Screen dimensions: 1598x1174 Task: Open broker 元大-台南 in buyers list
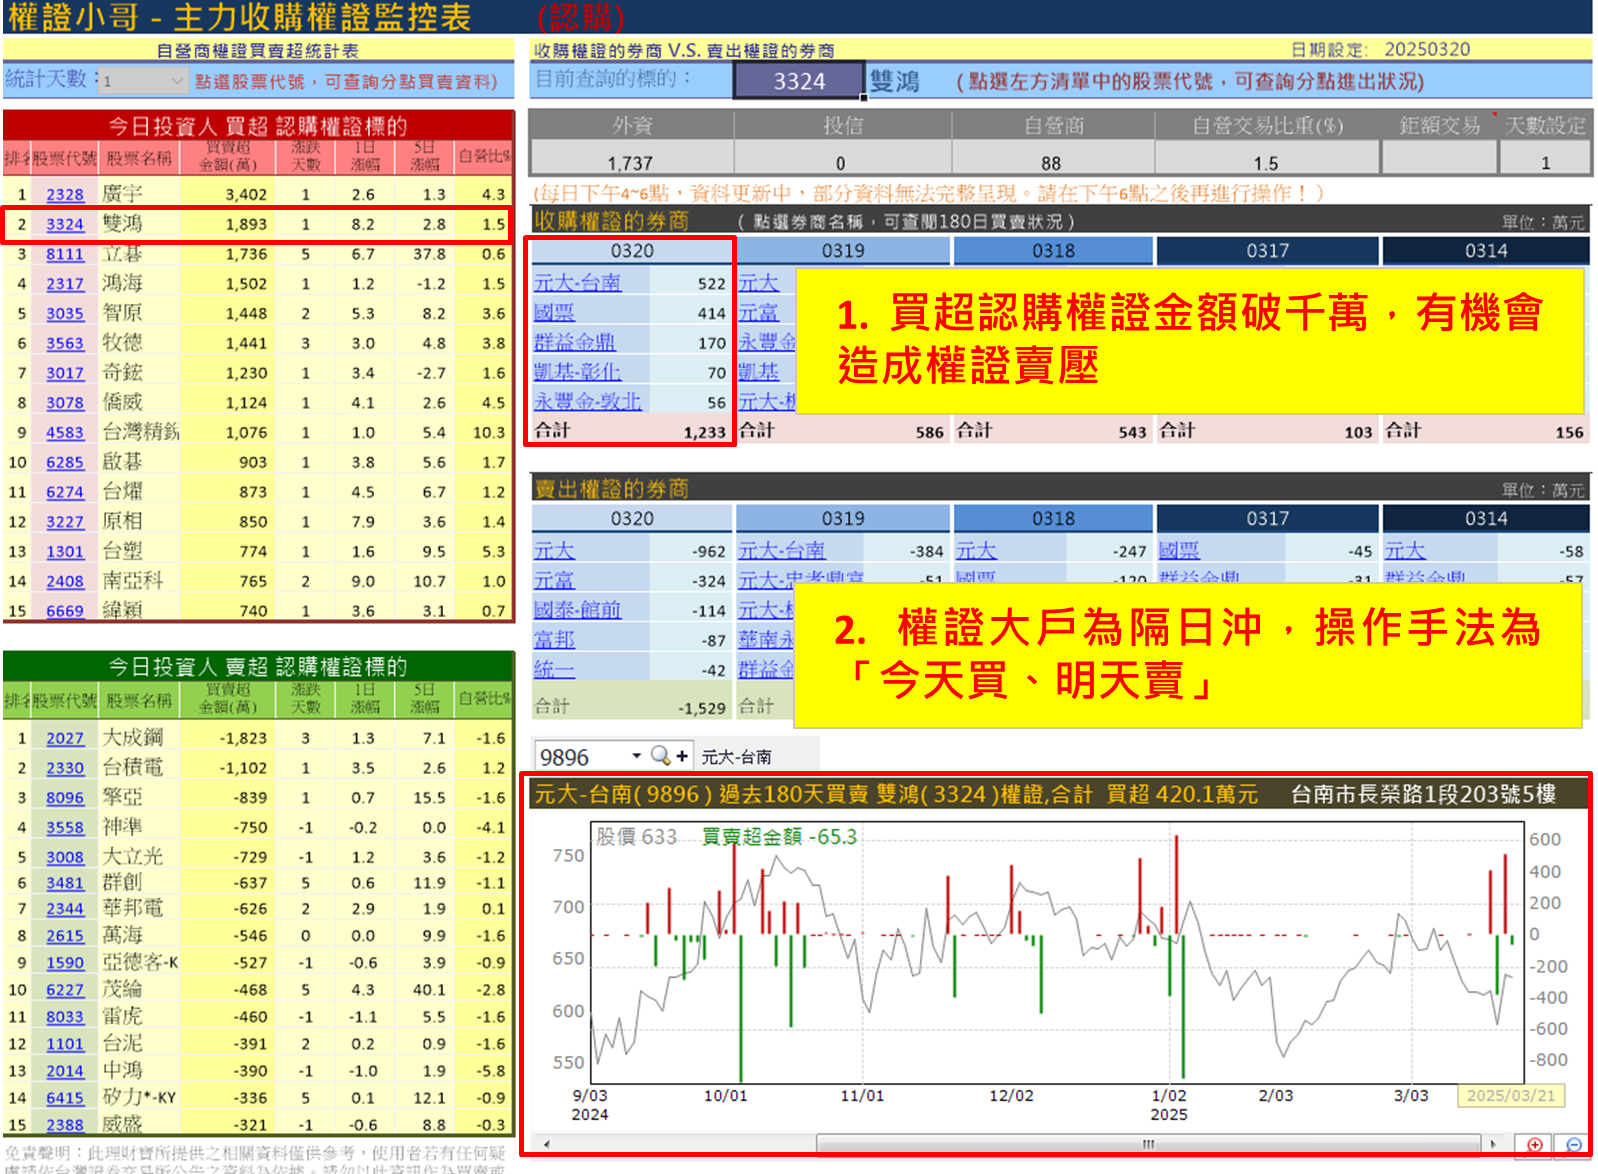[577, 283]
